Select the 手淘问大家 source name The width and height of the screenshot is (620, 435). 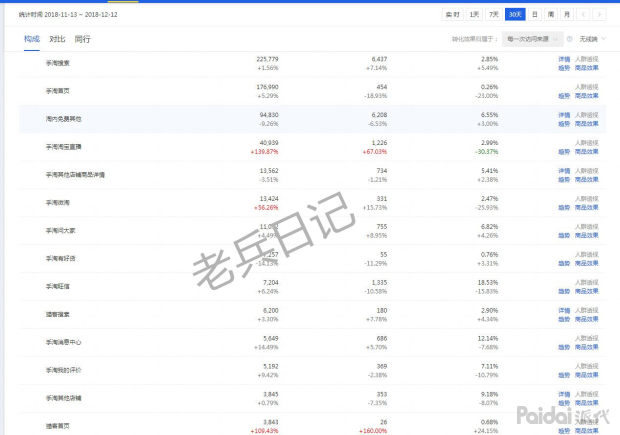tap(60, 231)
